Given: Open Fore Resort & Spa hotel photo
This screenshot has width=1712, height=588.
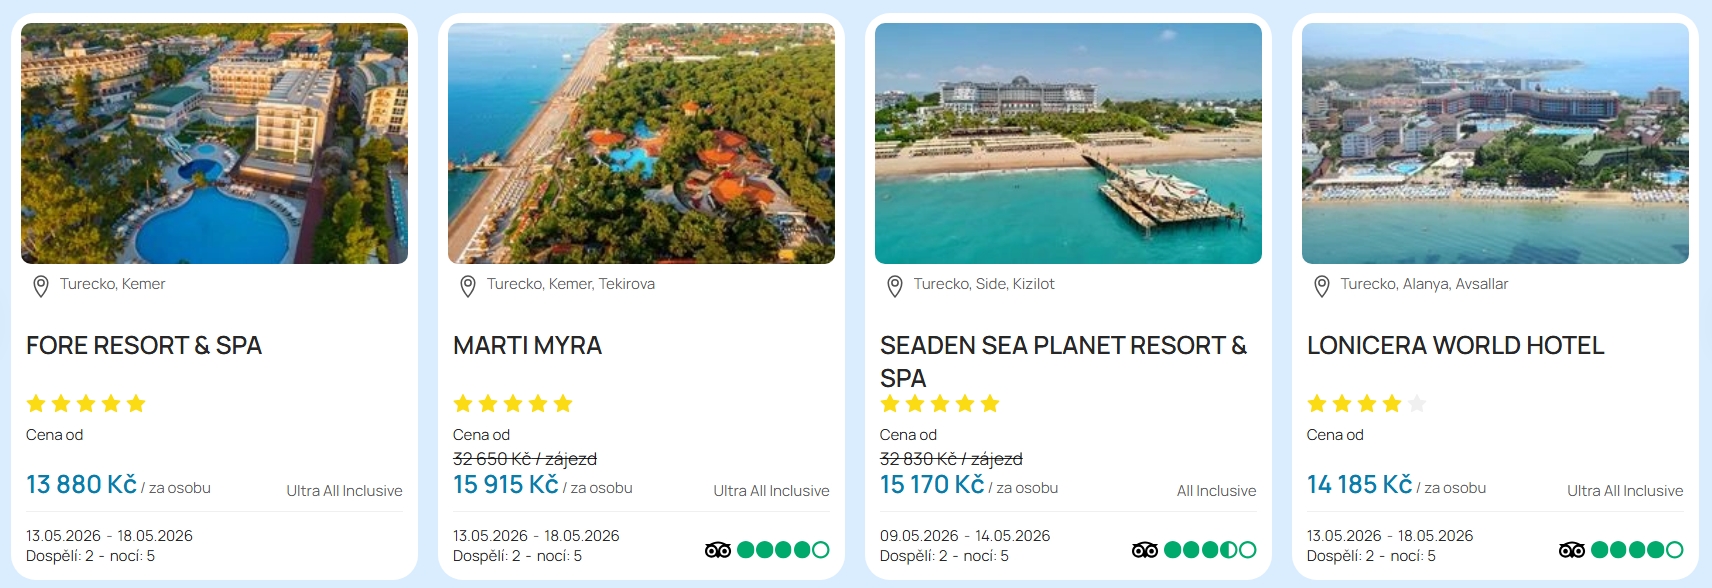Looking at the screenshot, I should 214,143.
